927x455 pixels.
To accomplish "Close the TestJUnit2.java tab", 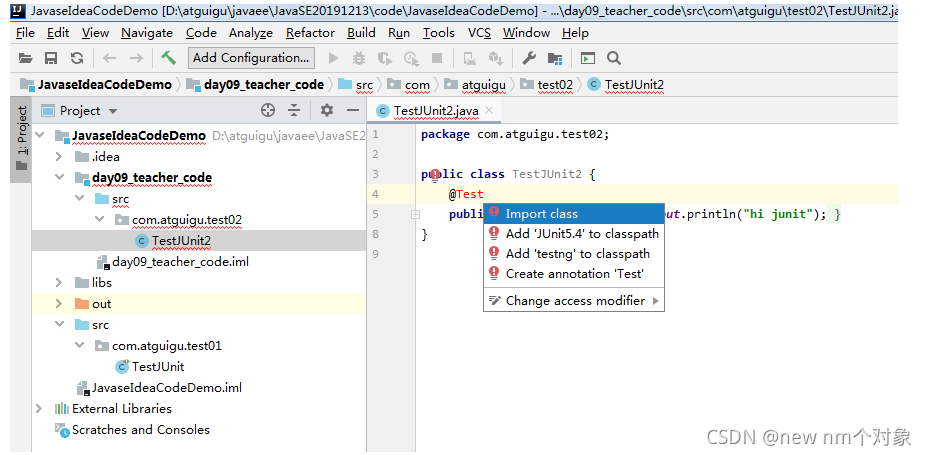I will point(489,110).
